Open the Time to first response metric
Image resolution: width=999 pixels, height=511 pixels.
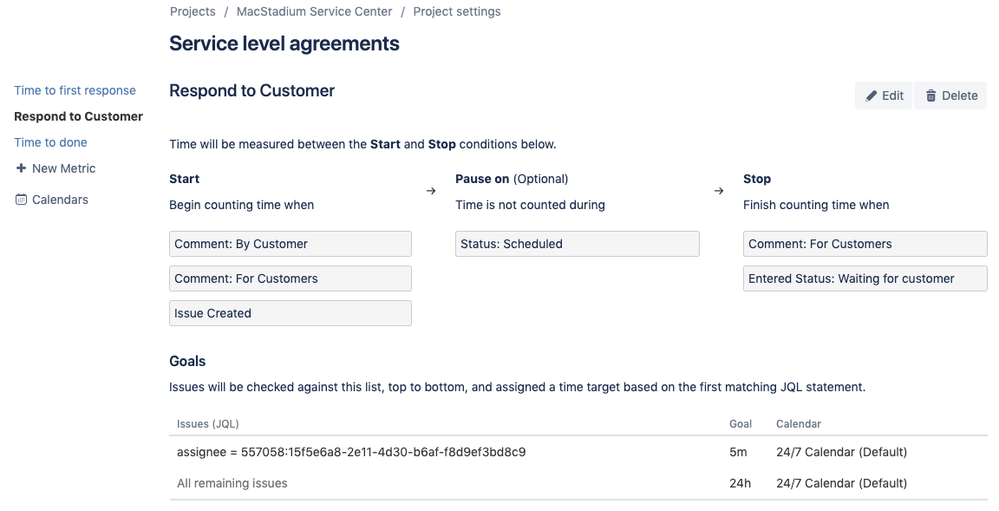(75, 90)
